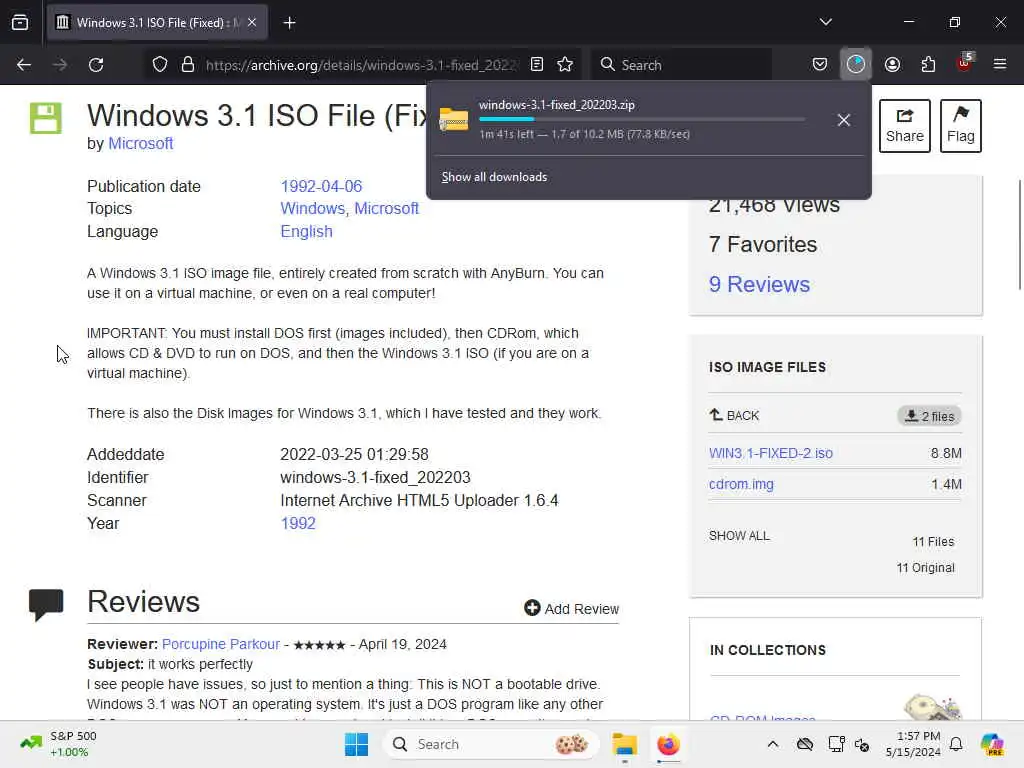1024x768 pixels.
Task: Open File Explorer from taskbar
Action: pos(624,744)
